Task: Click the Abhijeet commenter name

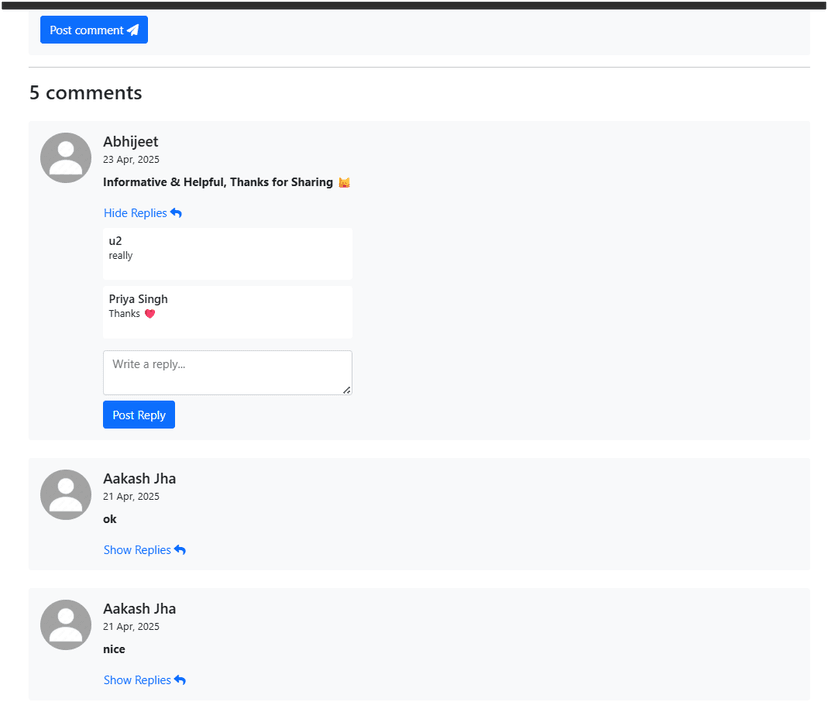Action: pyautogui.click(x=130, y=142)
